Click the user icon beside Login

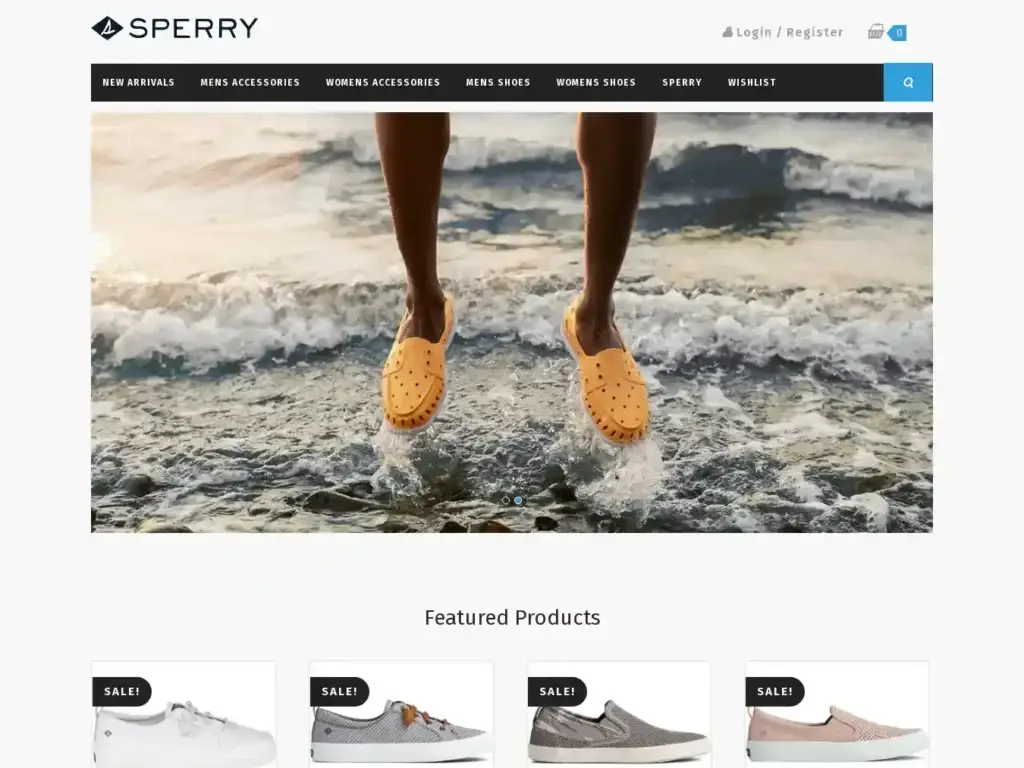click(727, 32)
